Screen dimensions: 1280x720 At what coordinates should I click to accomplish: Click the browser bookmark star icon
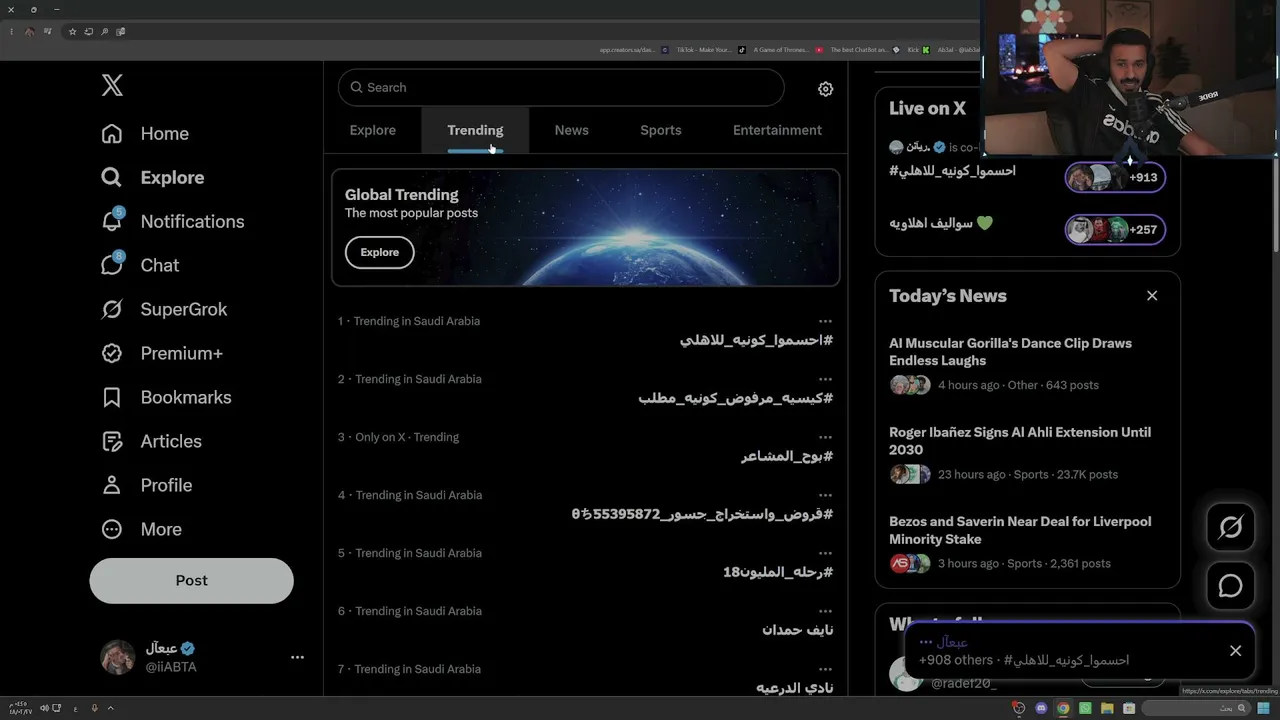72,32
